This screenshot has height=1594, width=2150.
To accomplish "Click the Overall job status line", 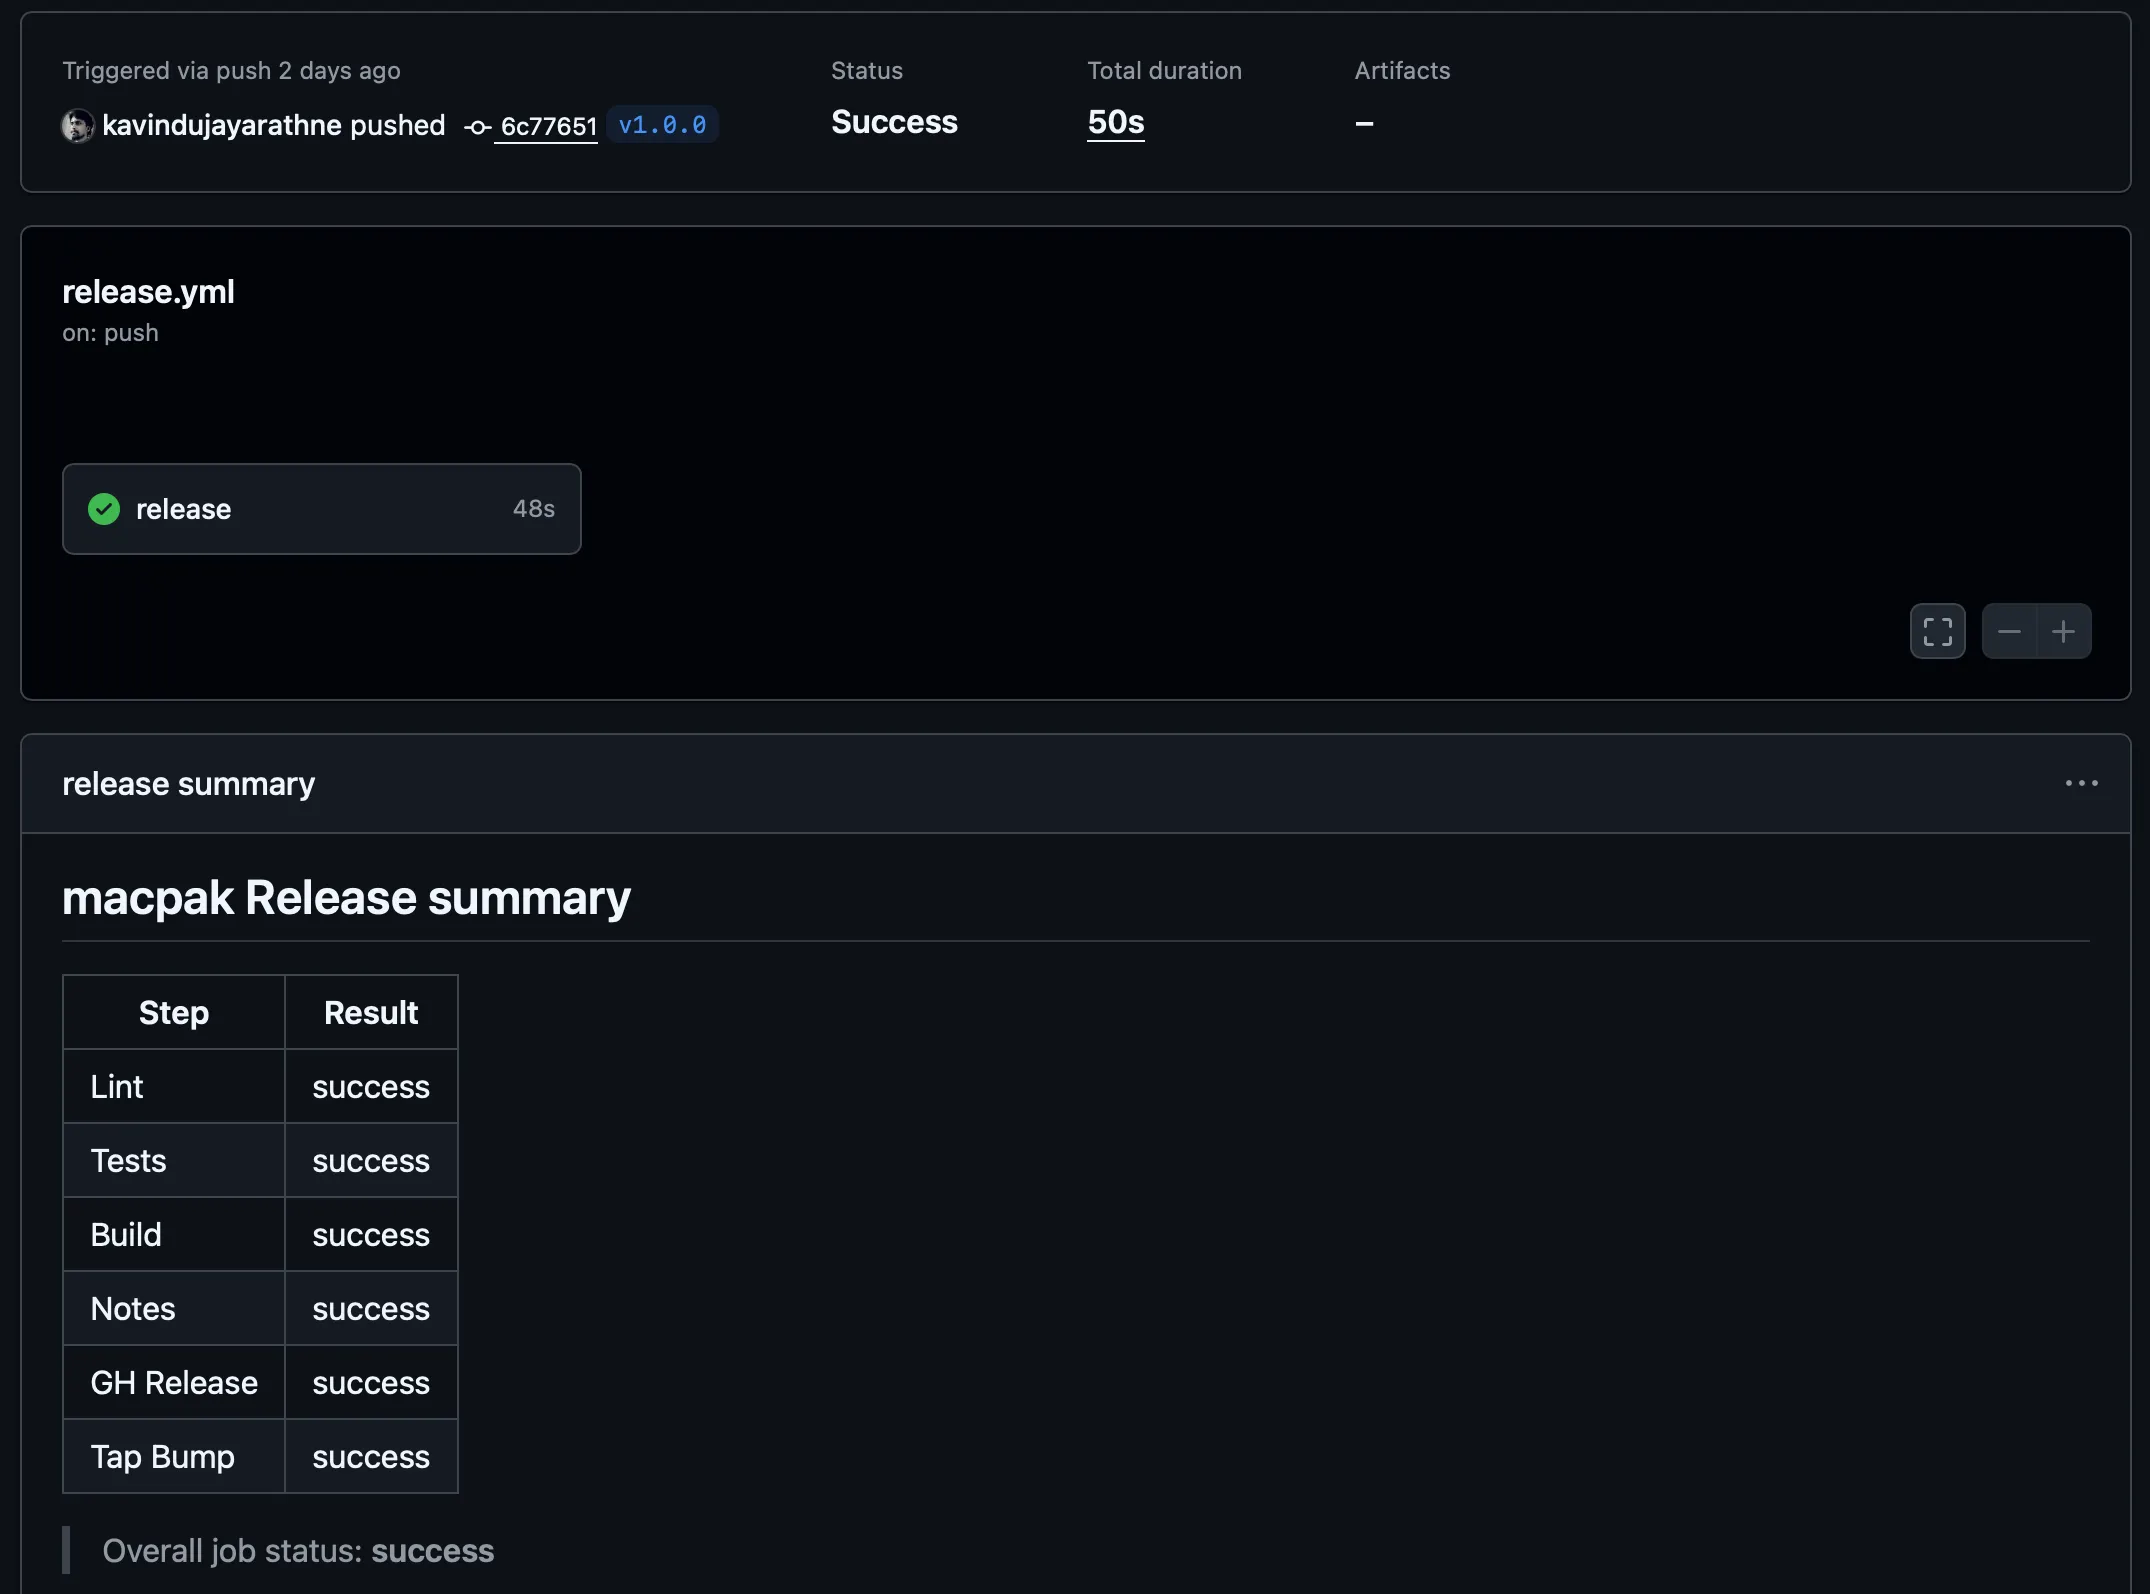I will [x=298, y=1550].
